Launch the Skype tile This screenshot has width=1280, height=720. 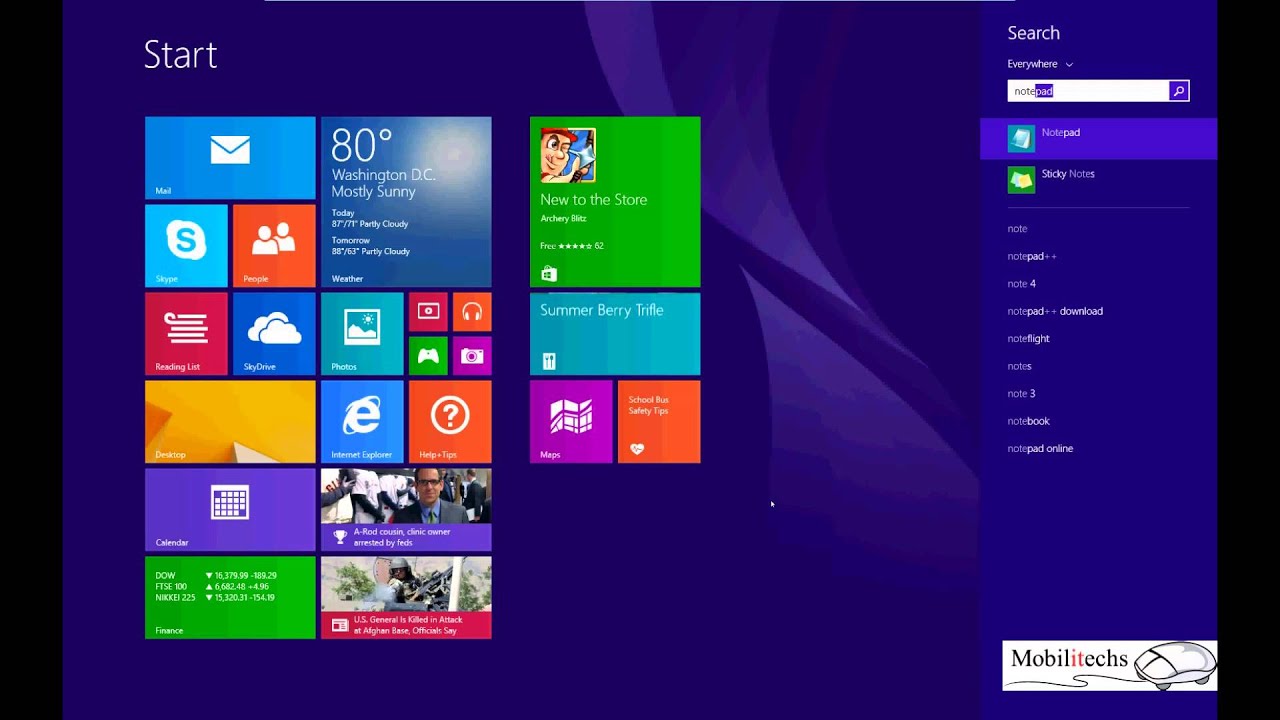coord(186,246)
